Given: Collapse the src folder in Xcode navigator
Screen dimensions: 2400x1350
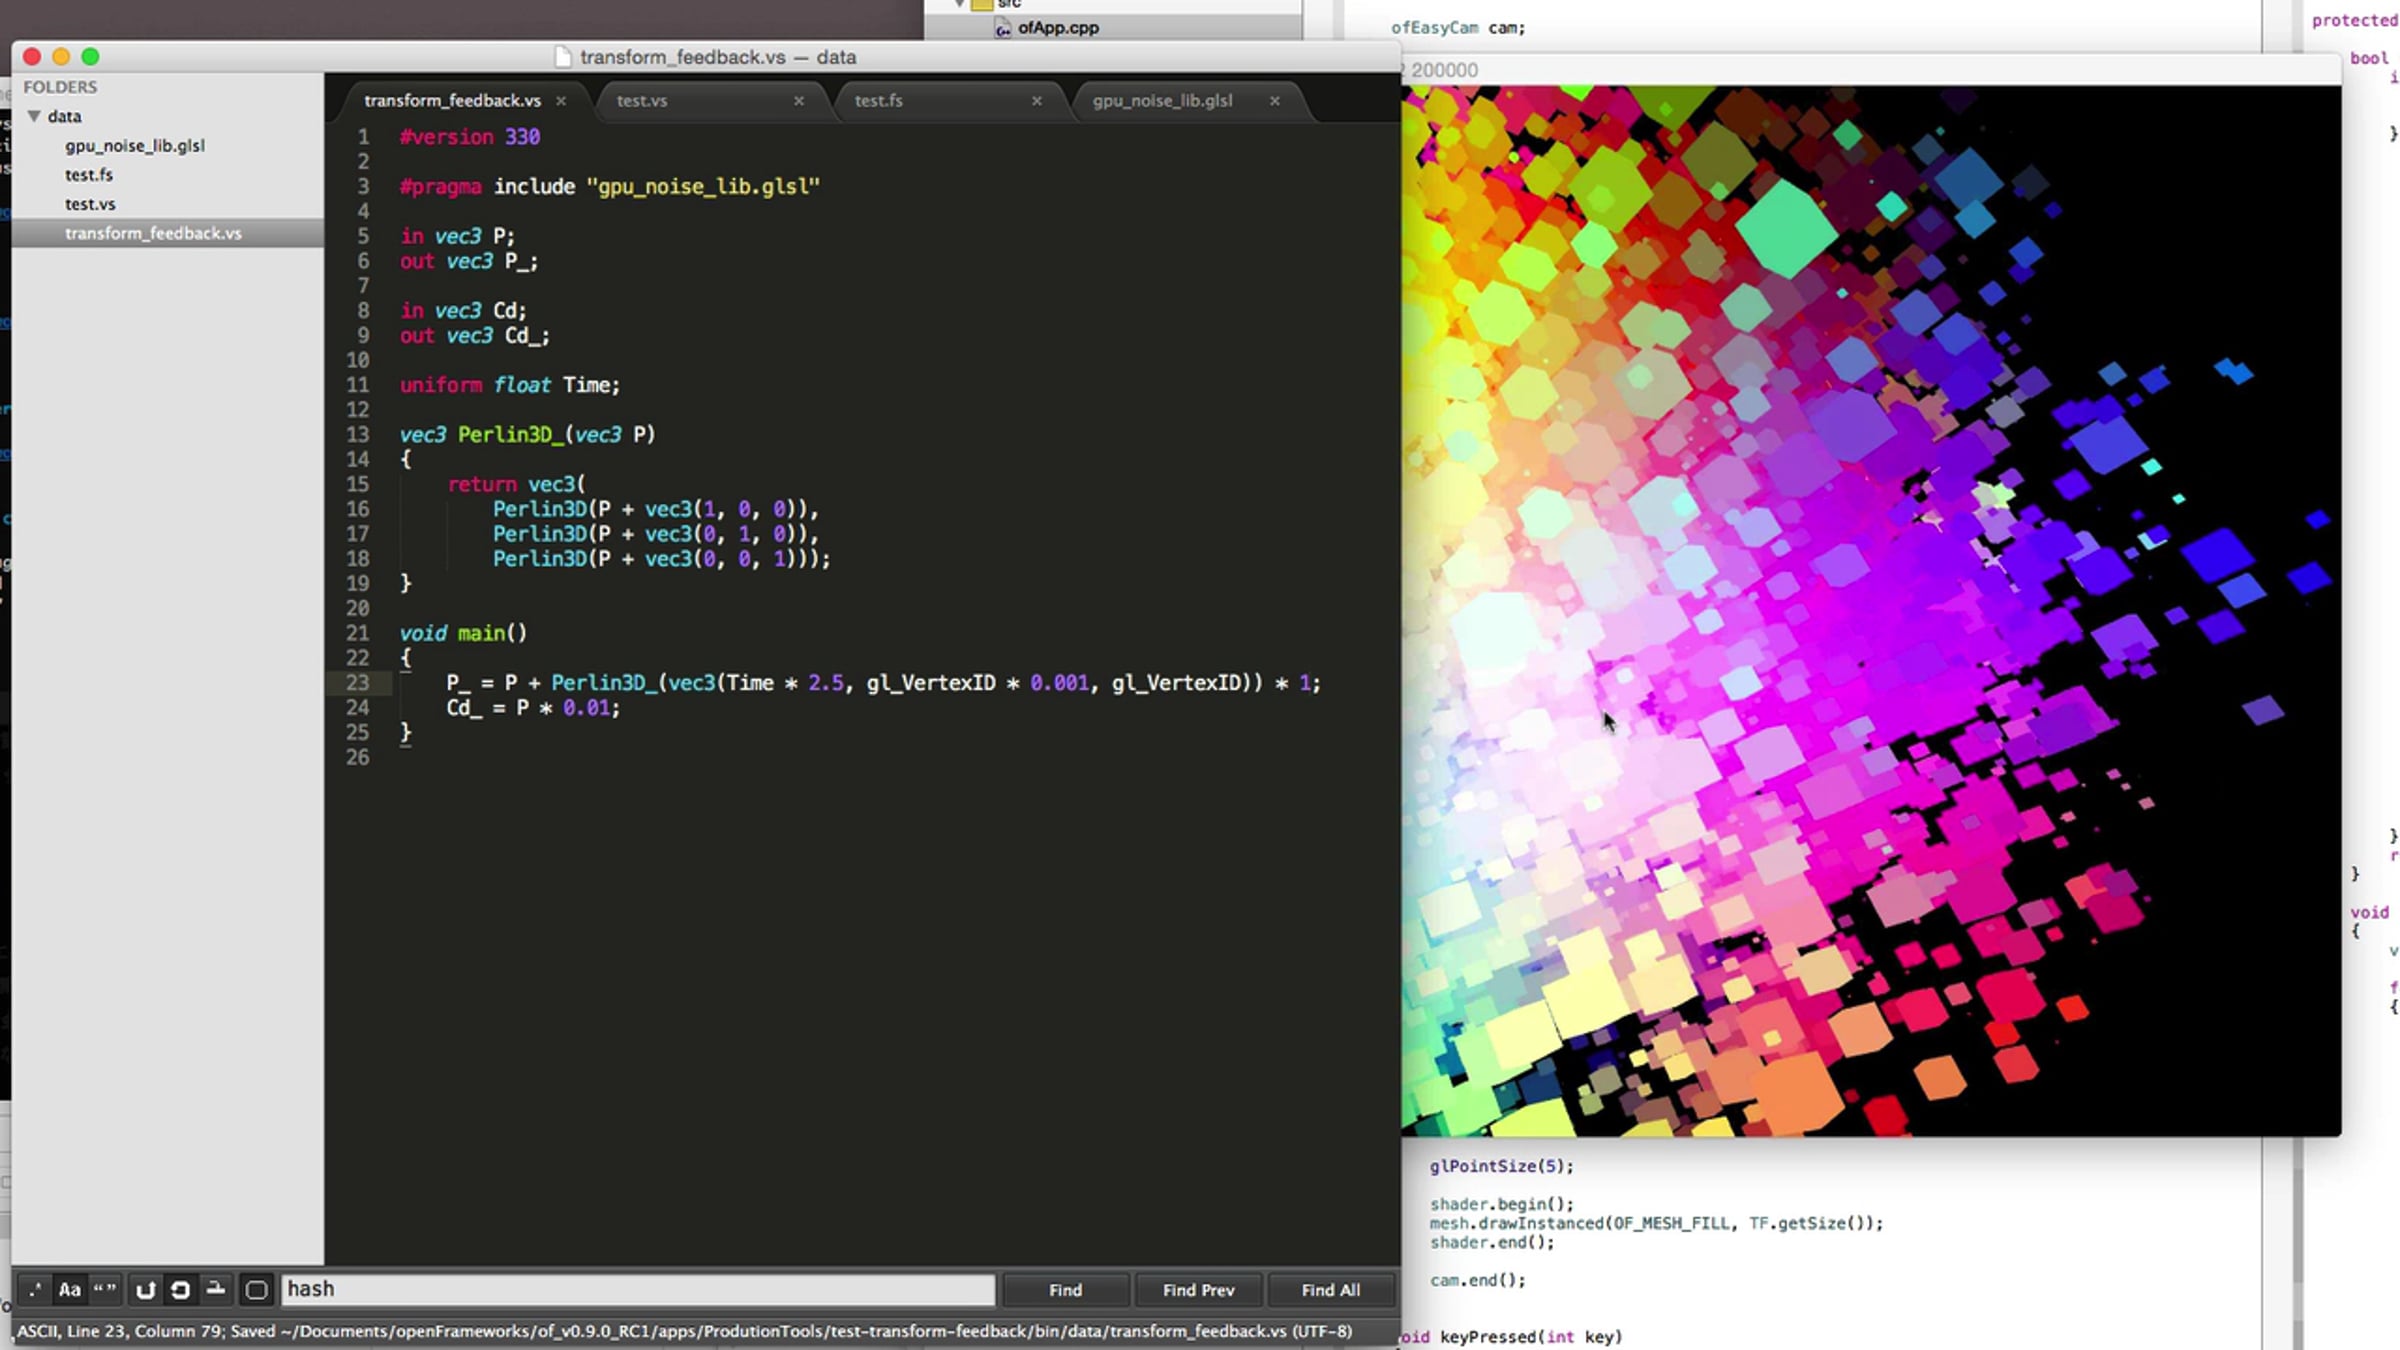Looking at the screenshot, I should (x=960, y=4).
